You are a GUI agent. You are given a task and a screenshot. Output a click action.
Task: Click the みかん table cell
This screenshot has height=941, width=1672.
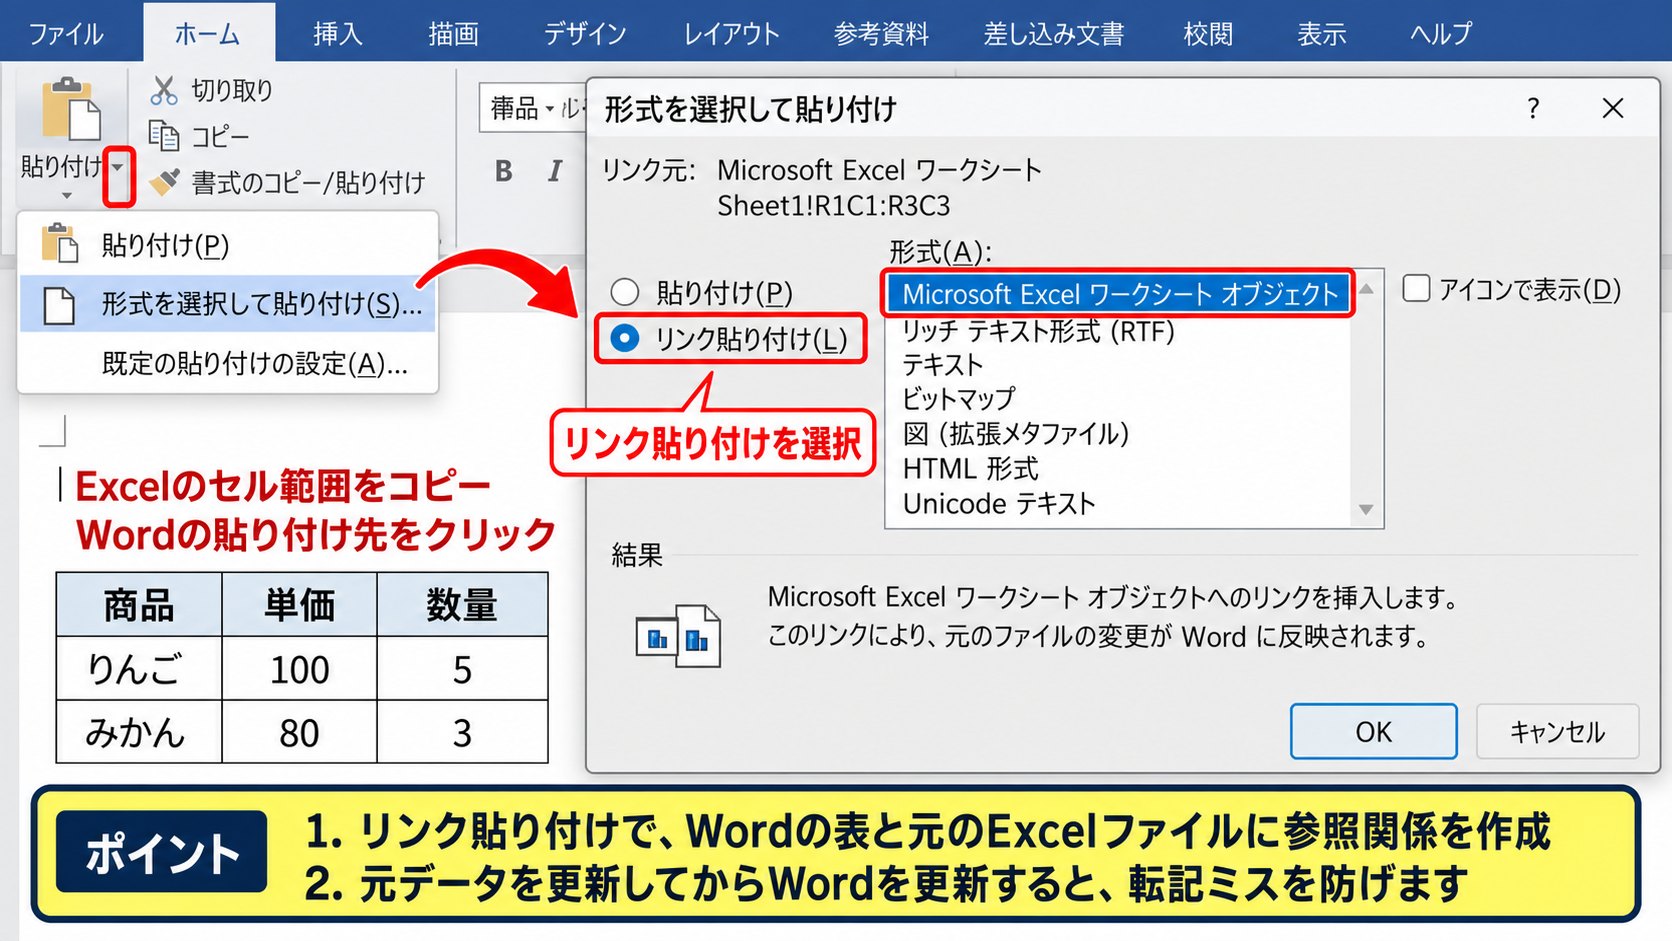click(x=139, y=732)
